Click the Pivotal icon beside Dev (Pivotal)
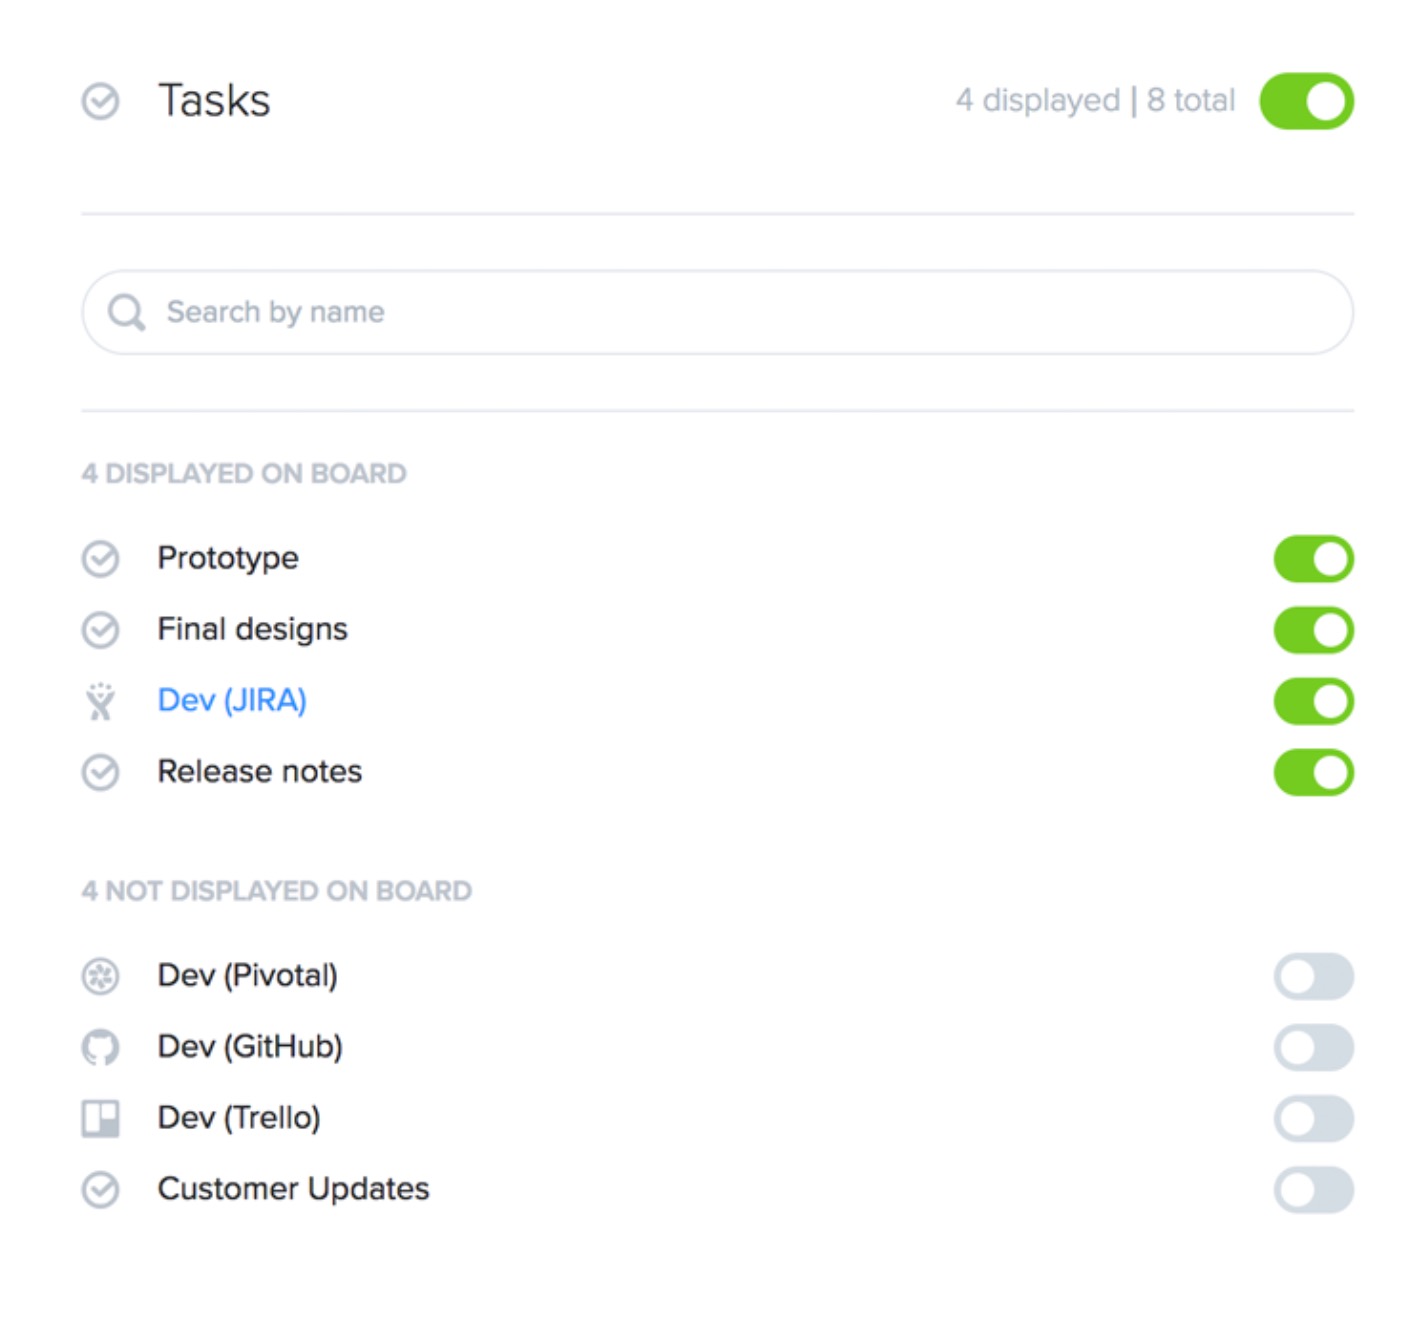Screen dimensions: 1414x1344 tap(100, 976)
